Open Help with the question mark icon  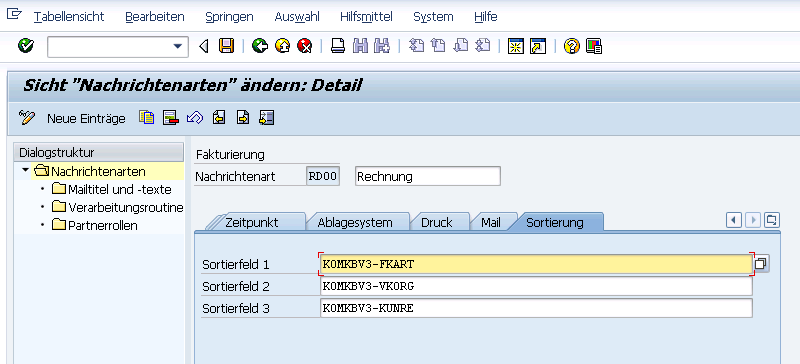click(x=571, y=46)
